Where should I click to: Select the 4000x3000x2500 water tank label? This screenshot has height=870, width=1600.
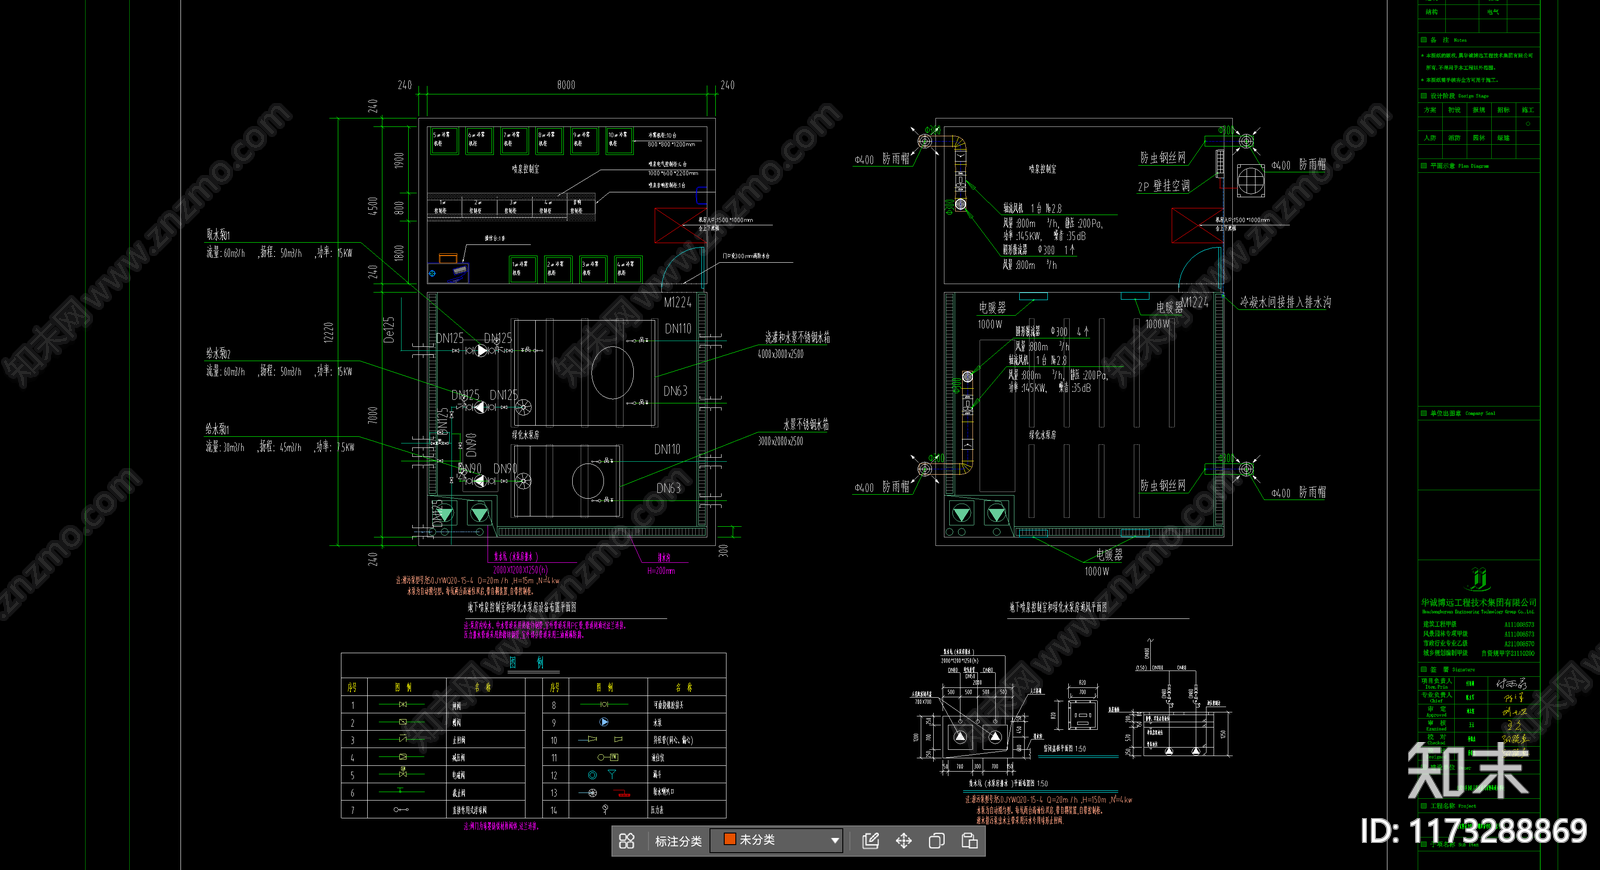(x=780, y=354)
